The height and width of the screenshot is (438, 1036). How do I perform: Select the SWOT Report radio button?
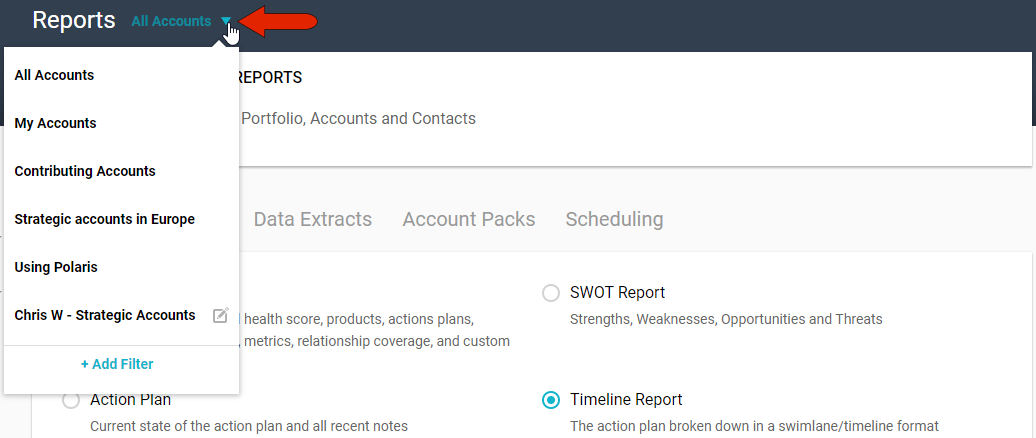tap(550, 293)
